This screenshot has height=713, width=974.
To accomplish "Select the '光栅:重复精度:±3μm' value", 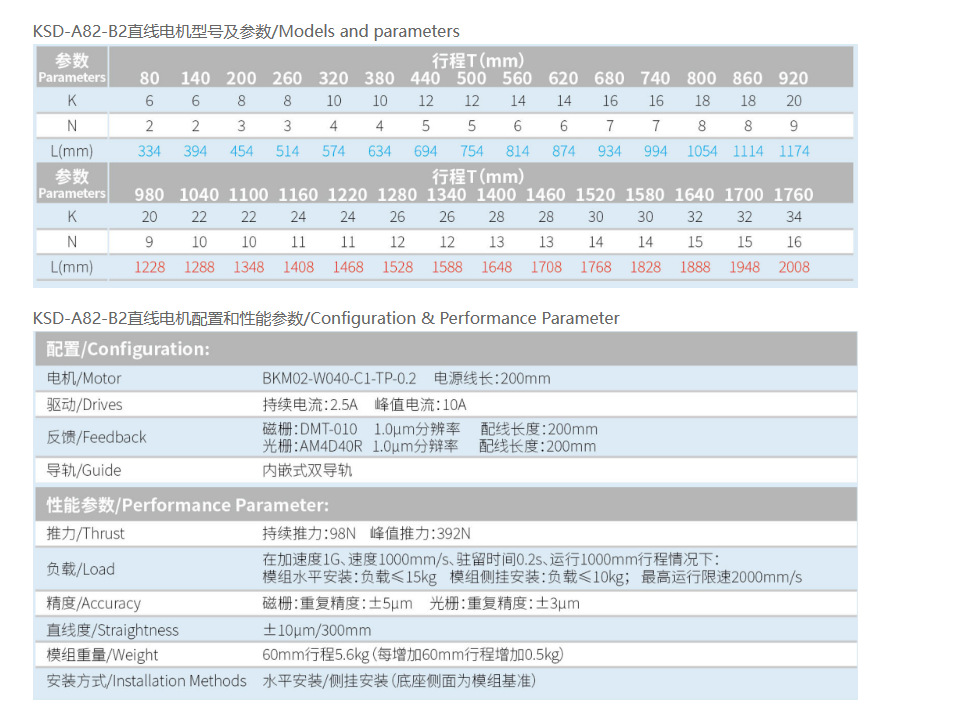I will pos(504,603).
